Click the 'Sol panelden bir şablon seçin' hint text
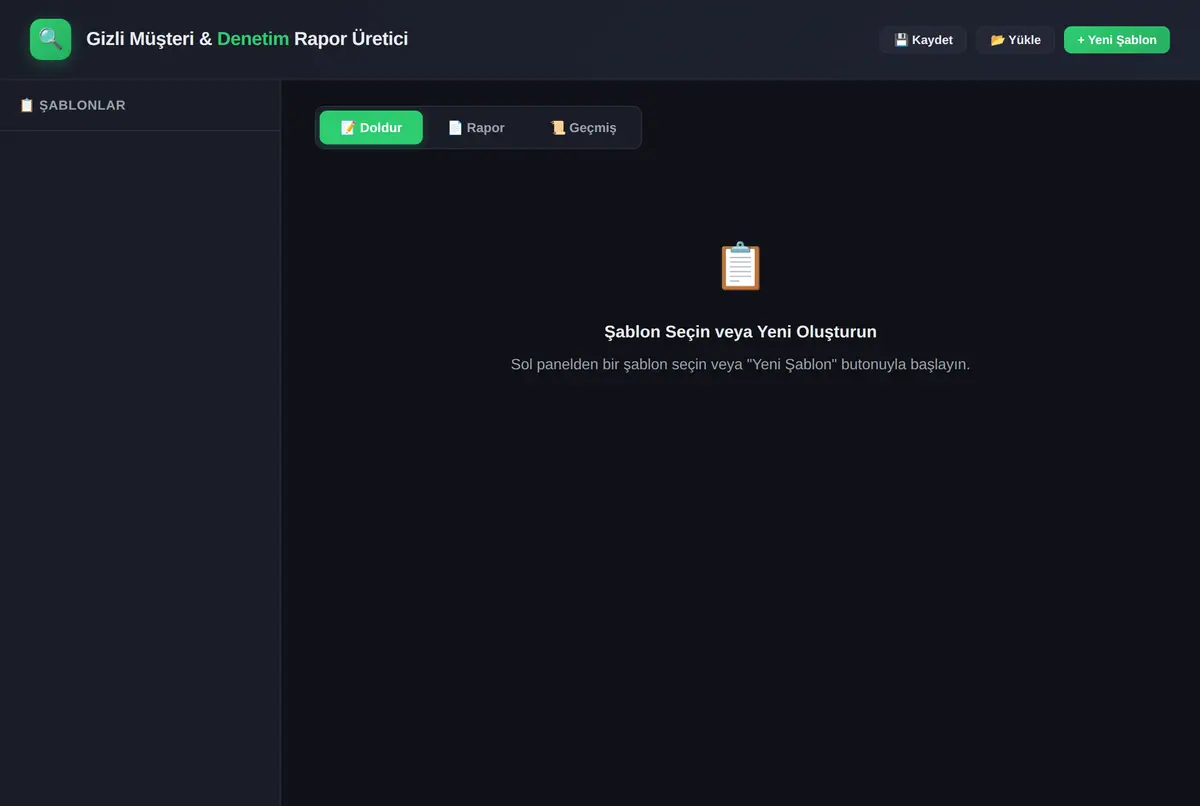Viewport: 1200px width, 806px height. [740, 364]
